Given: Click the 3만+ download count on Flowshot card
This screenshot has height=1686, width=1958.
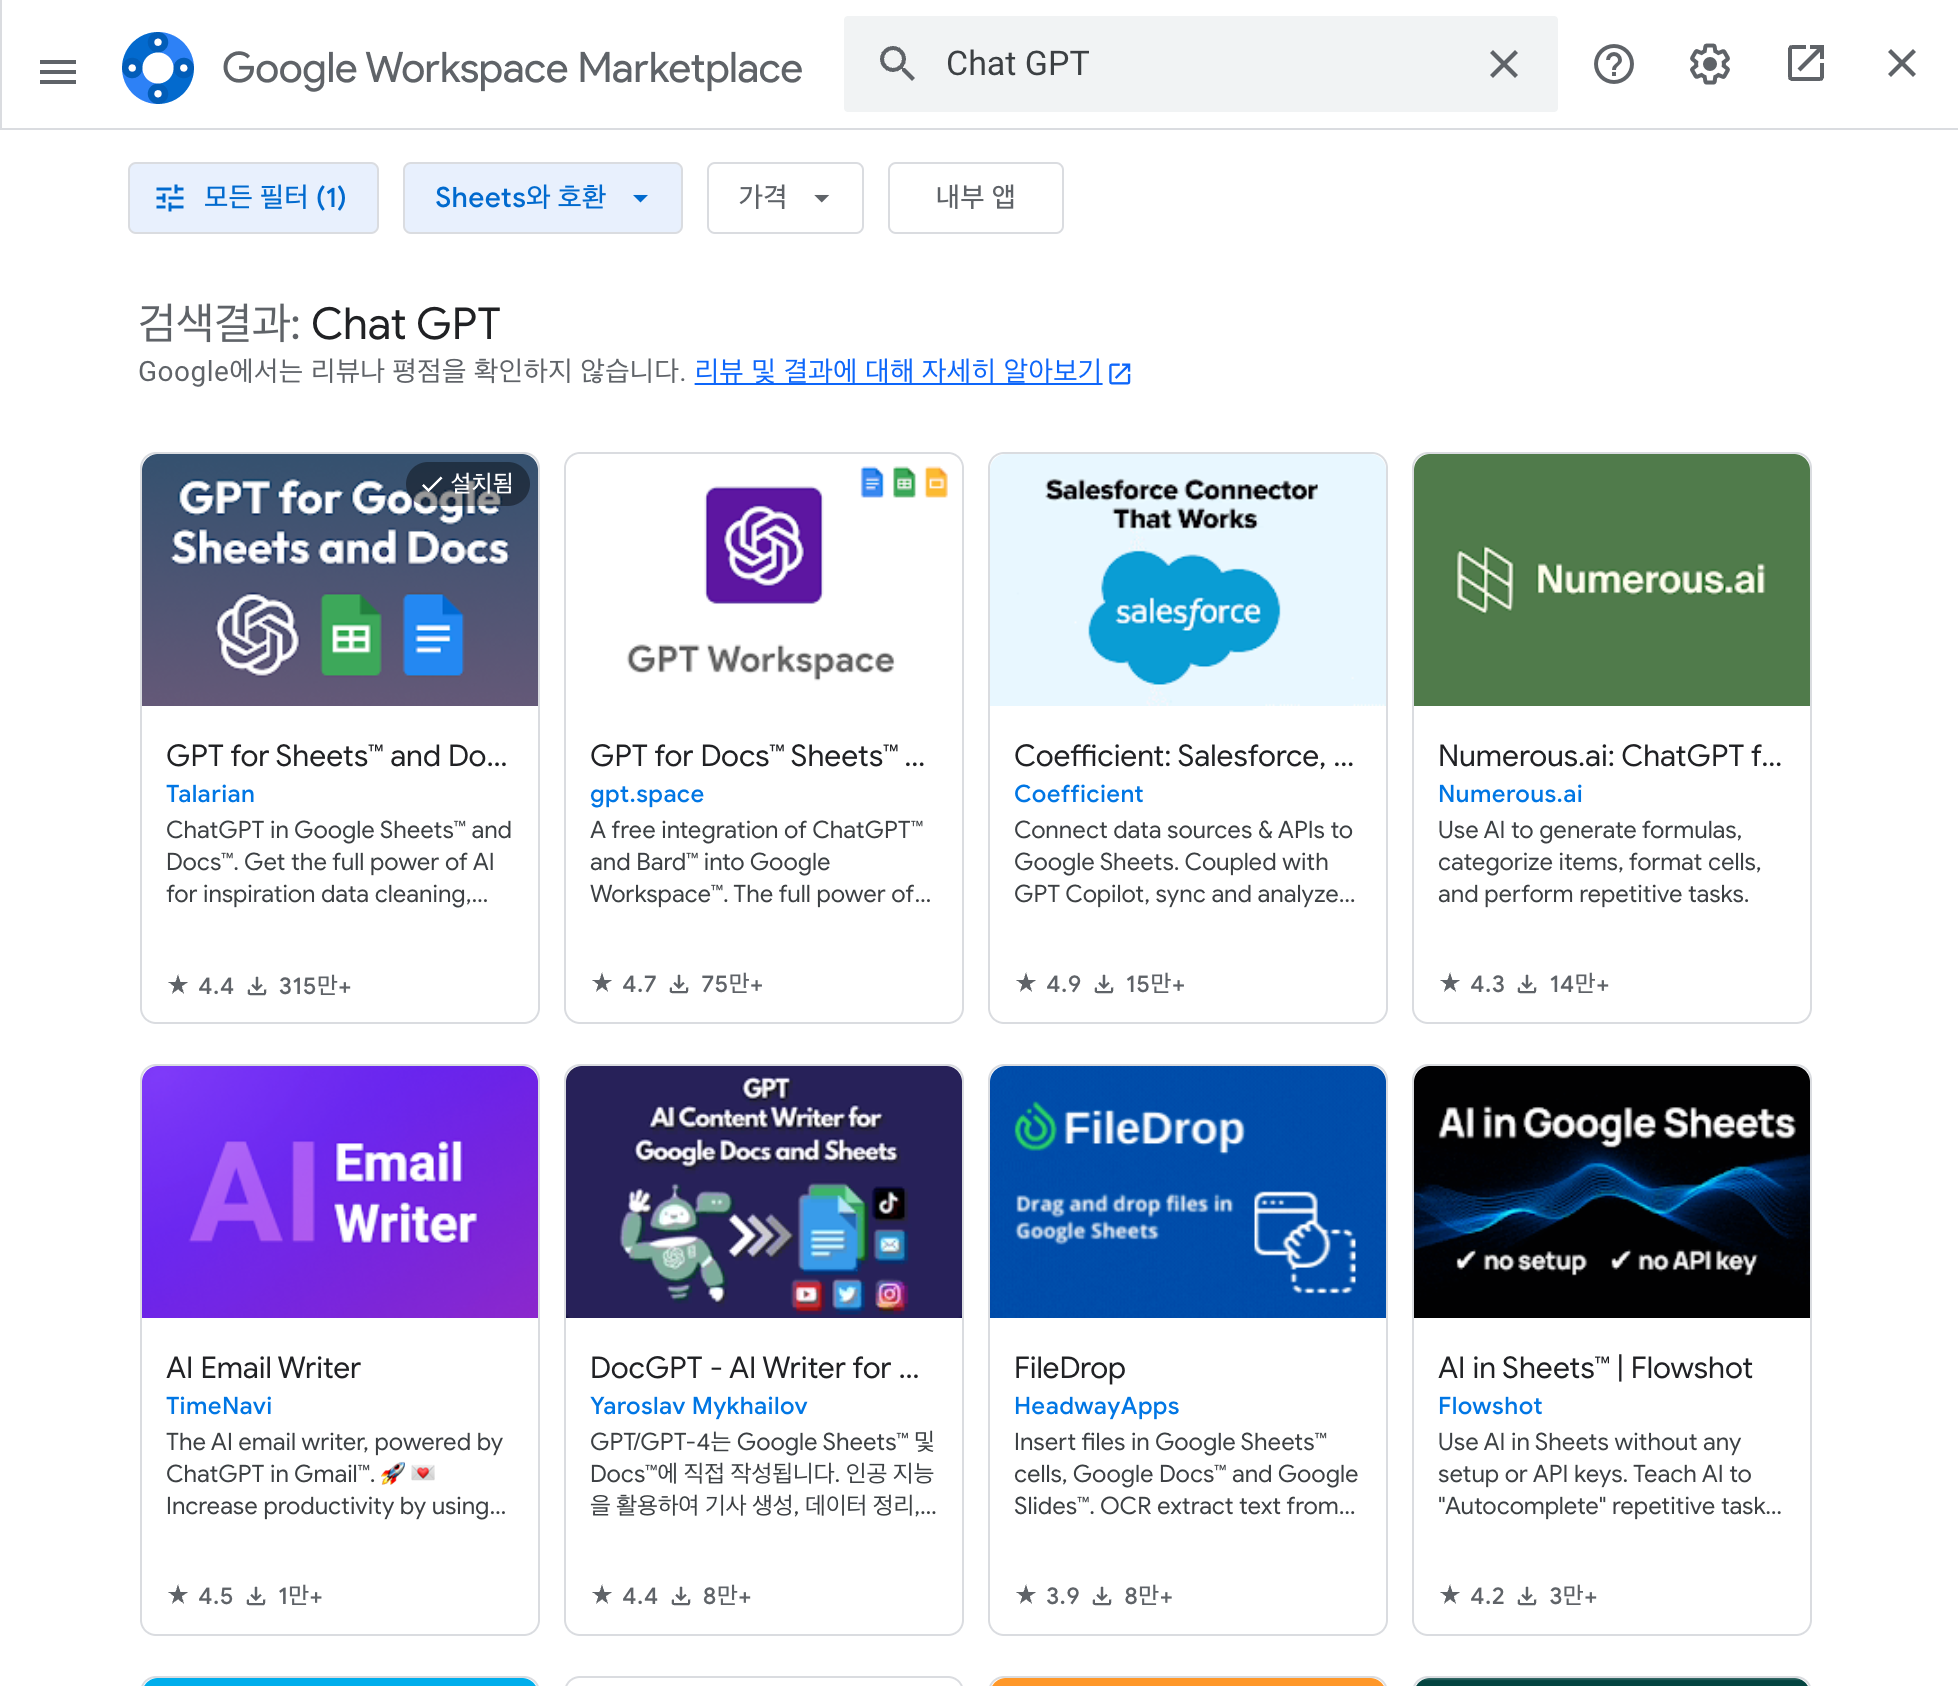Looking at the screenshot, I should point(1558,1596).
